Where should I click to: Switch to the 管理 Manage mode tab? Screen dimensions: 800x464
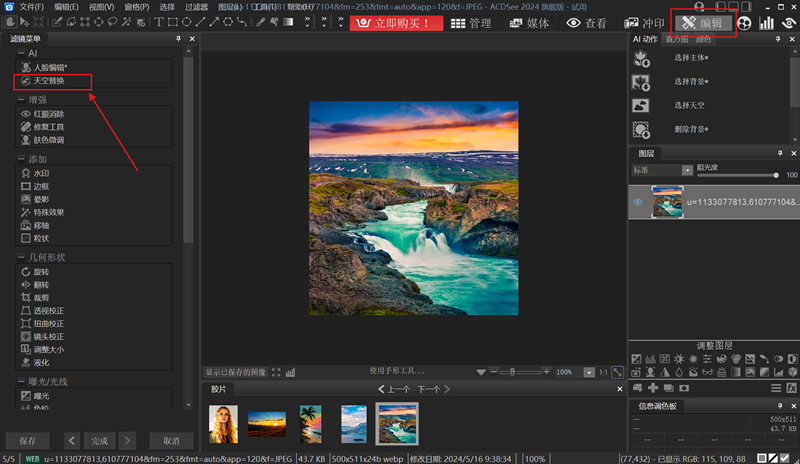point(470,22)
